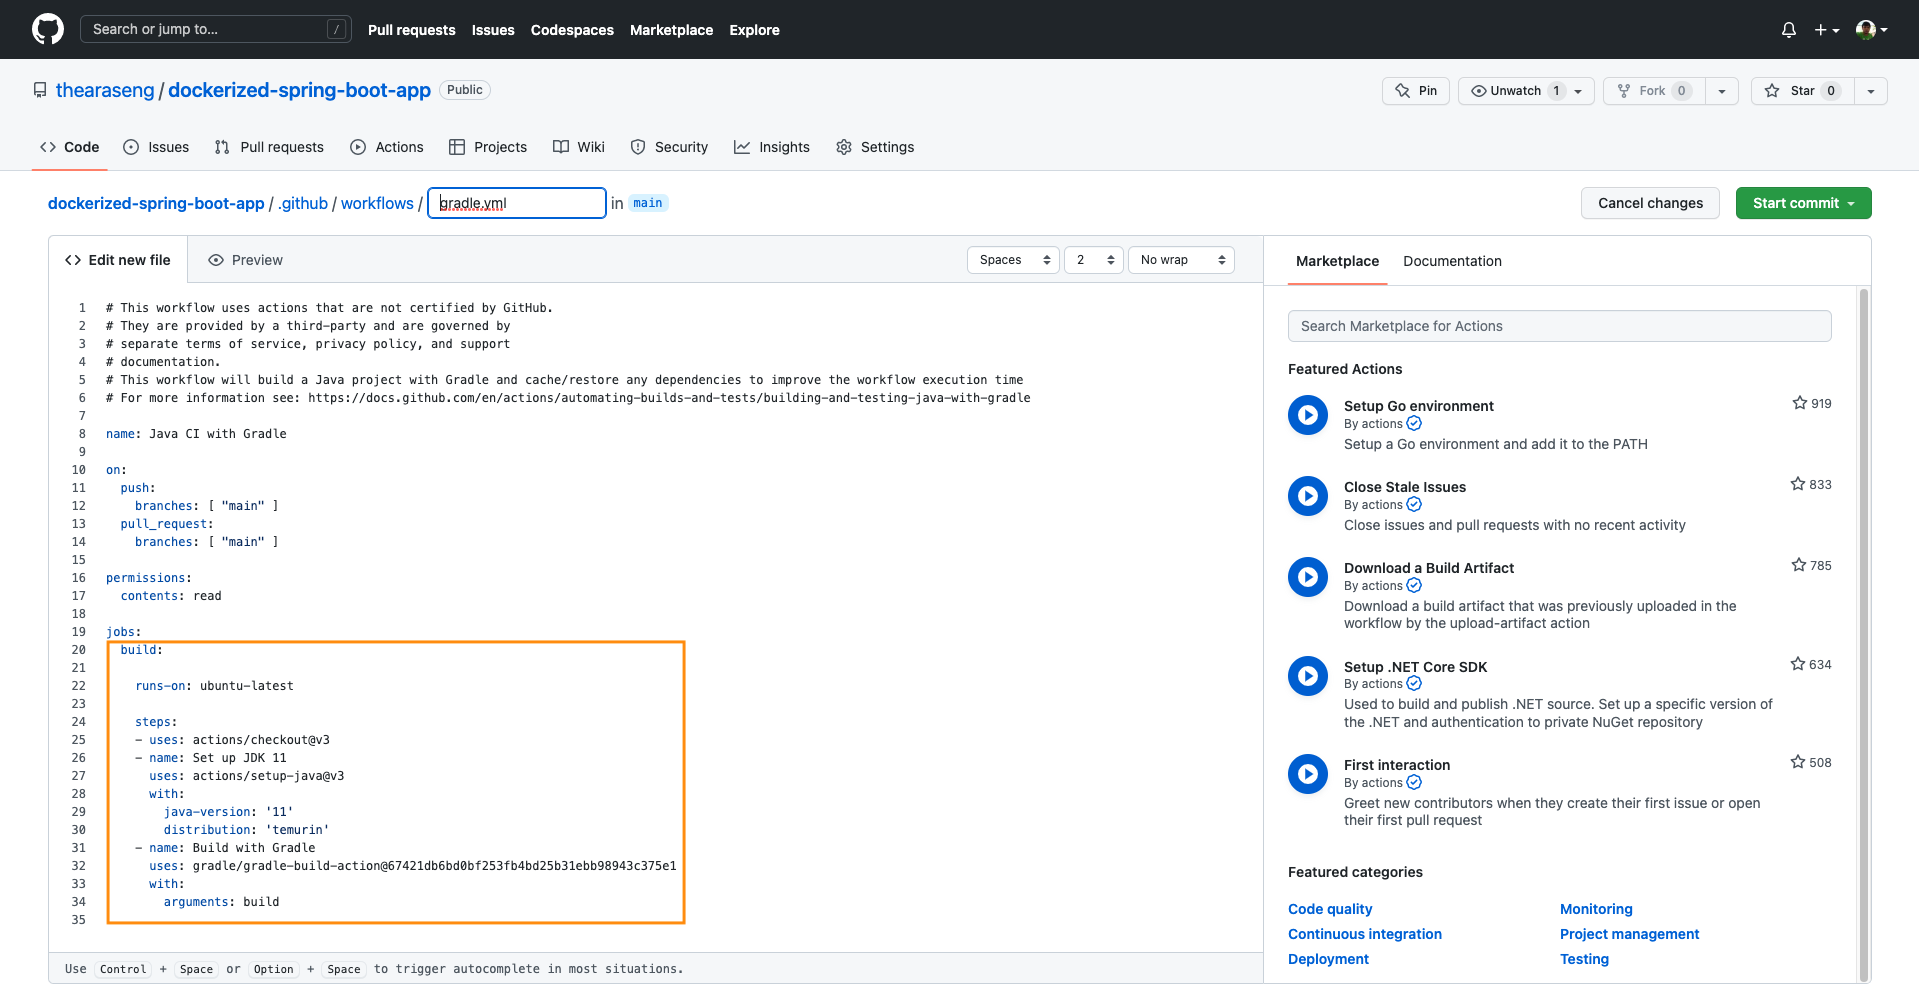Screen dimensions: 1919x999
Task: Open .github breadcrumb link
Action: [303, 203]
